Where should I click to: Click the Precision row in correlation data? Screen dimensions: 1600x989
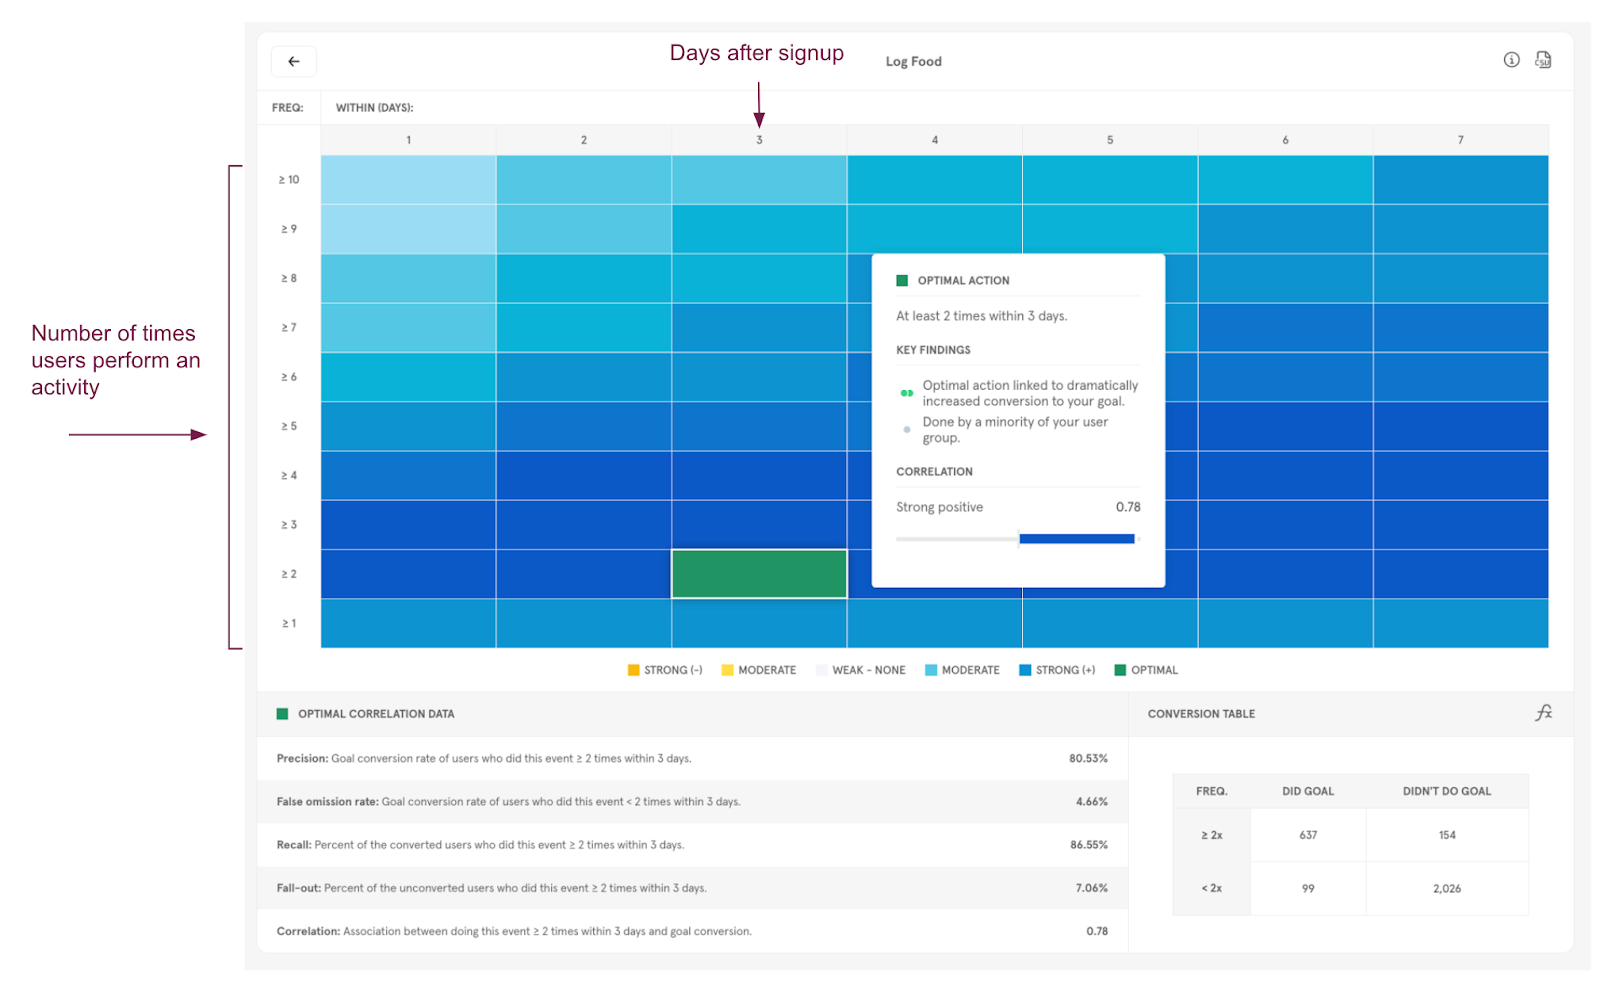[x=692, y=759]
